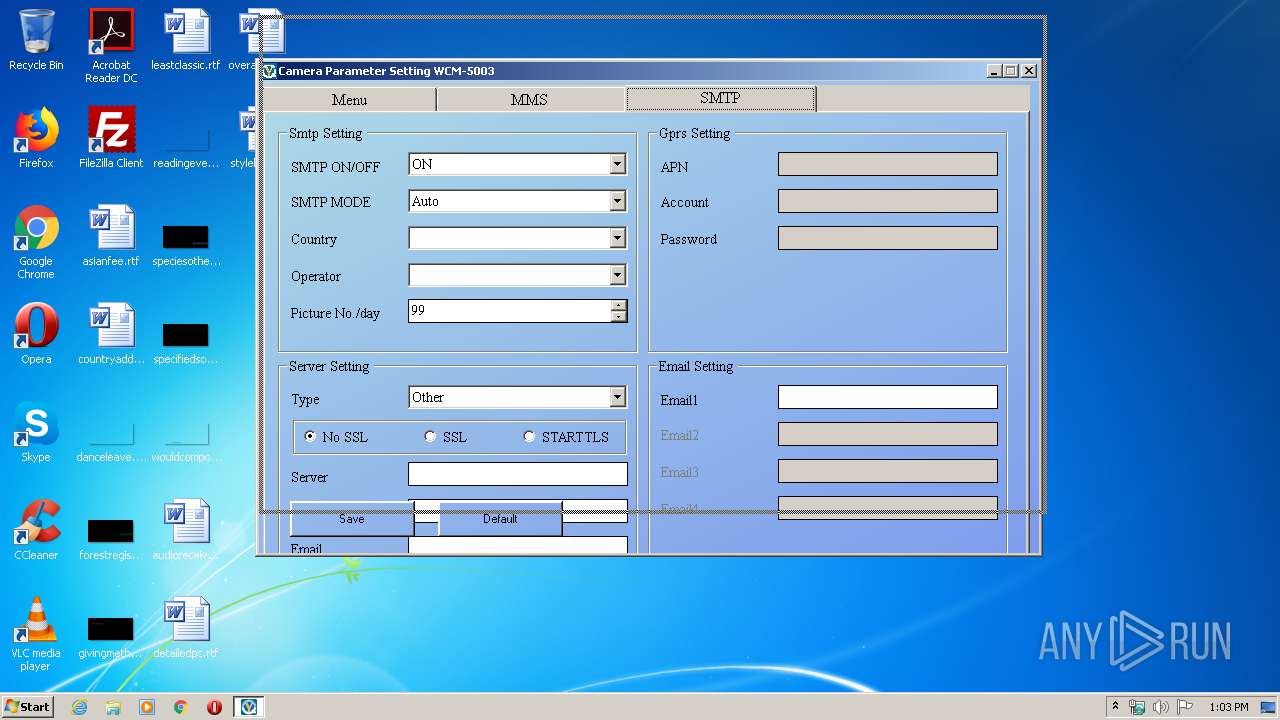Open Action Center flag icon
This screenshot has width=1280, height=720.
tap(1185, 707)
